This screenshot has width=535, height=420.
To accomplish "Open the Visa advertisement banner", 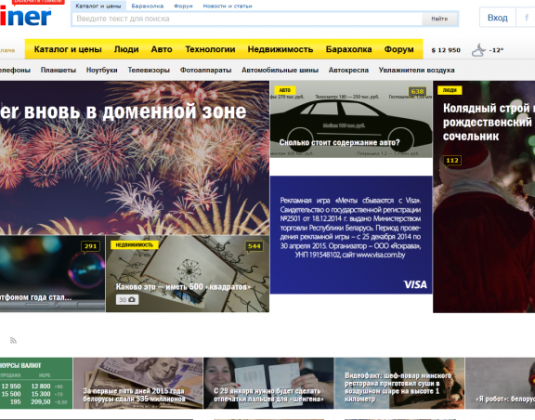I will [351, 235].
